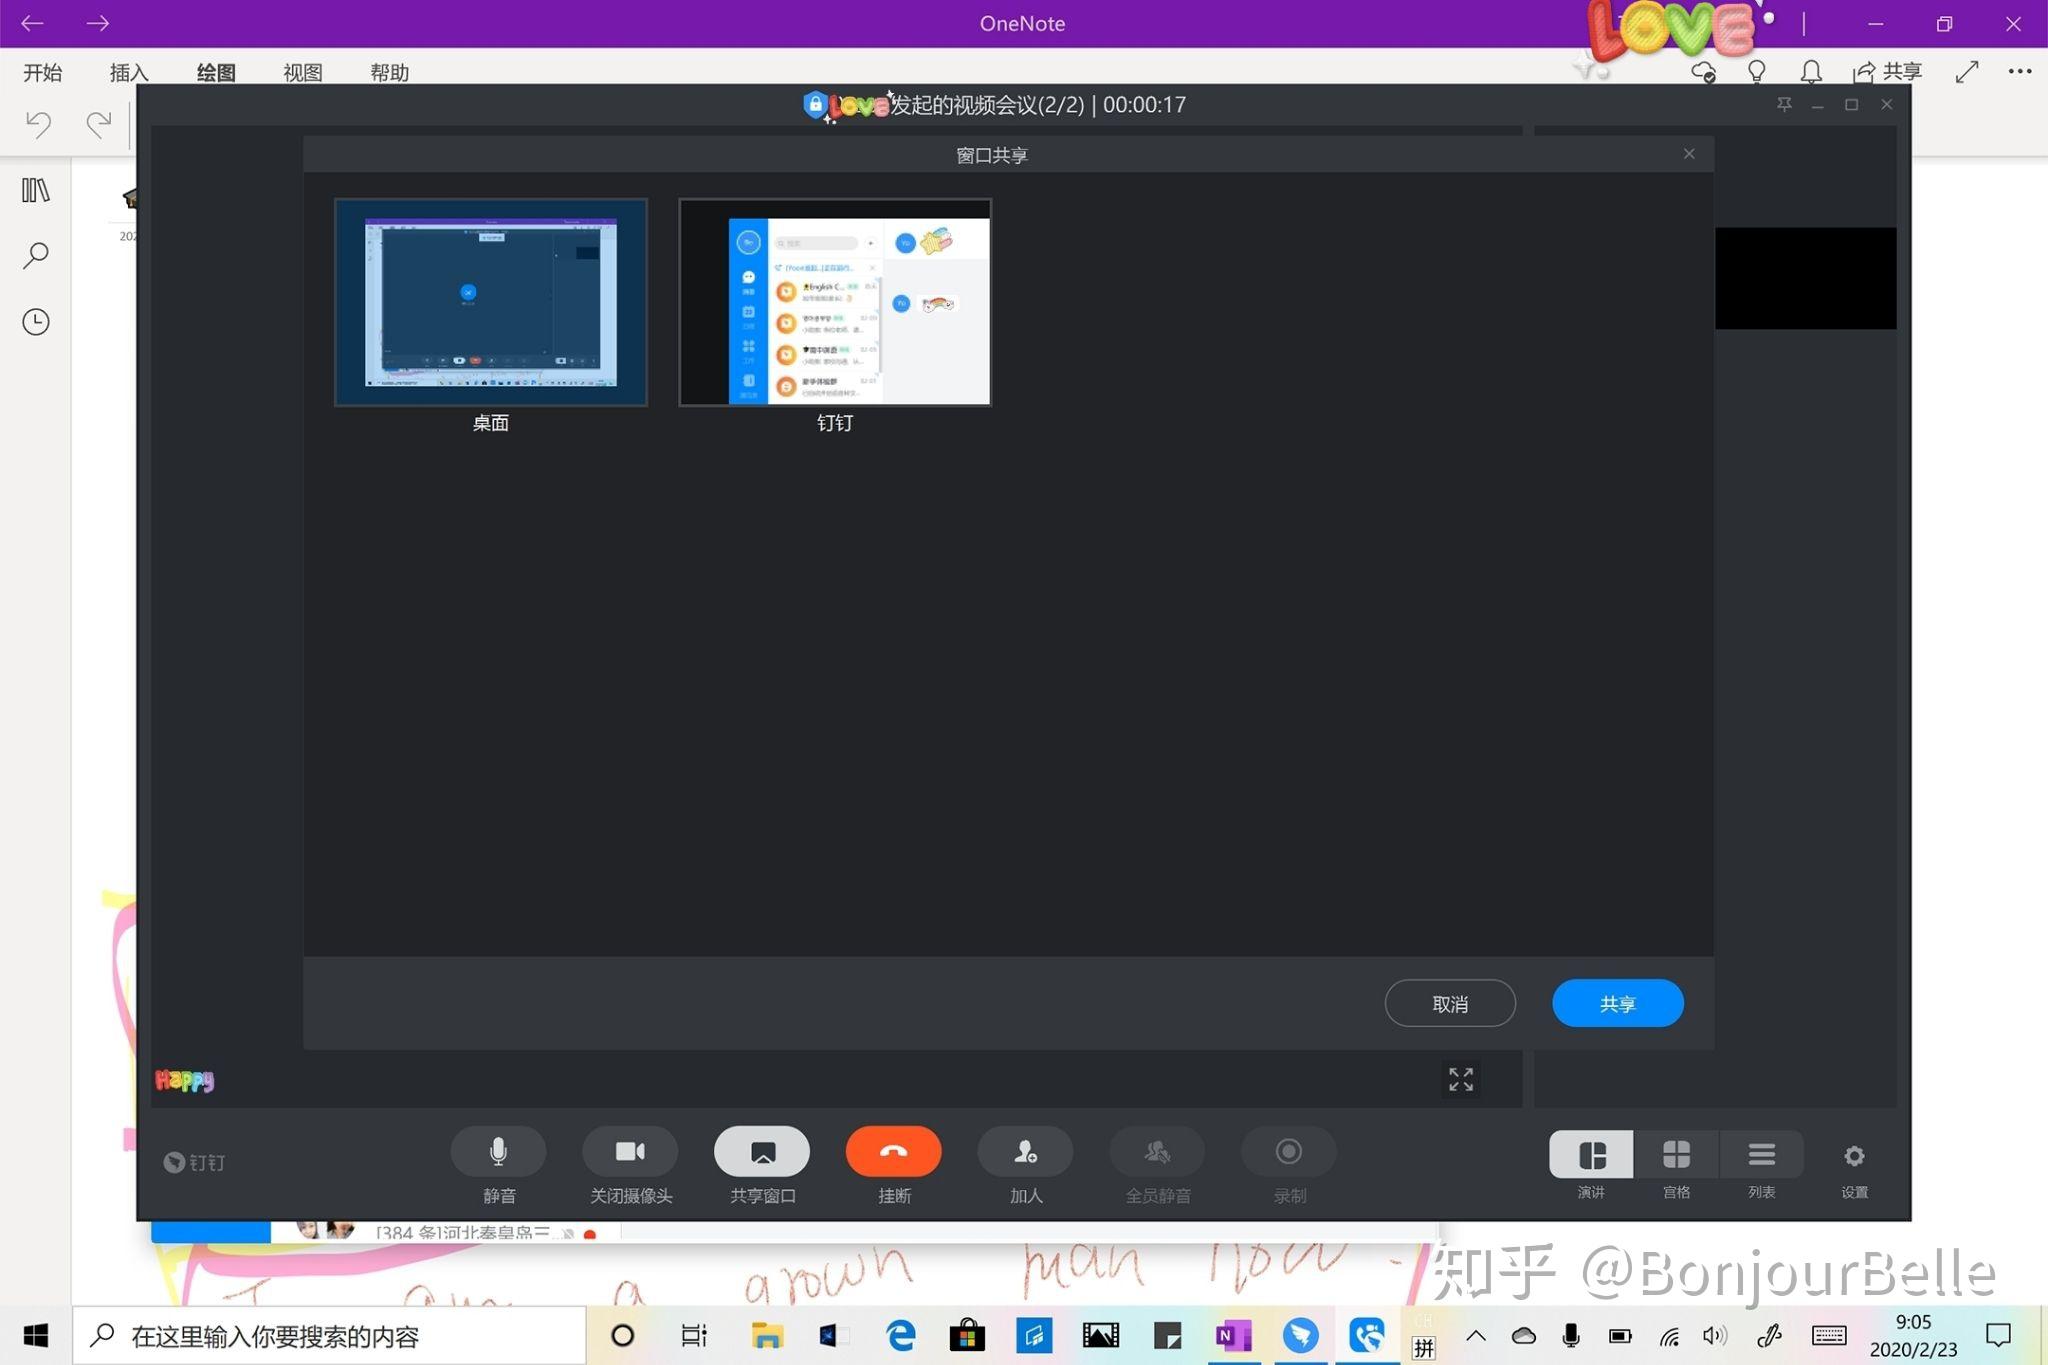Select the 钉钉 window thumbnail
The image size is (2048, 1365).
point(835,303)
